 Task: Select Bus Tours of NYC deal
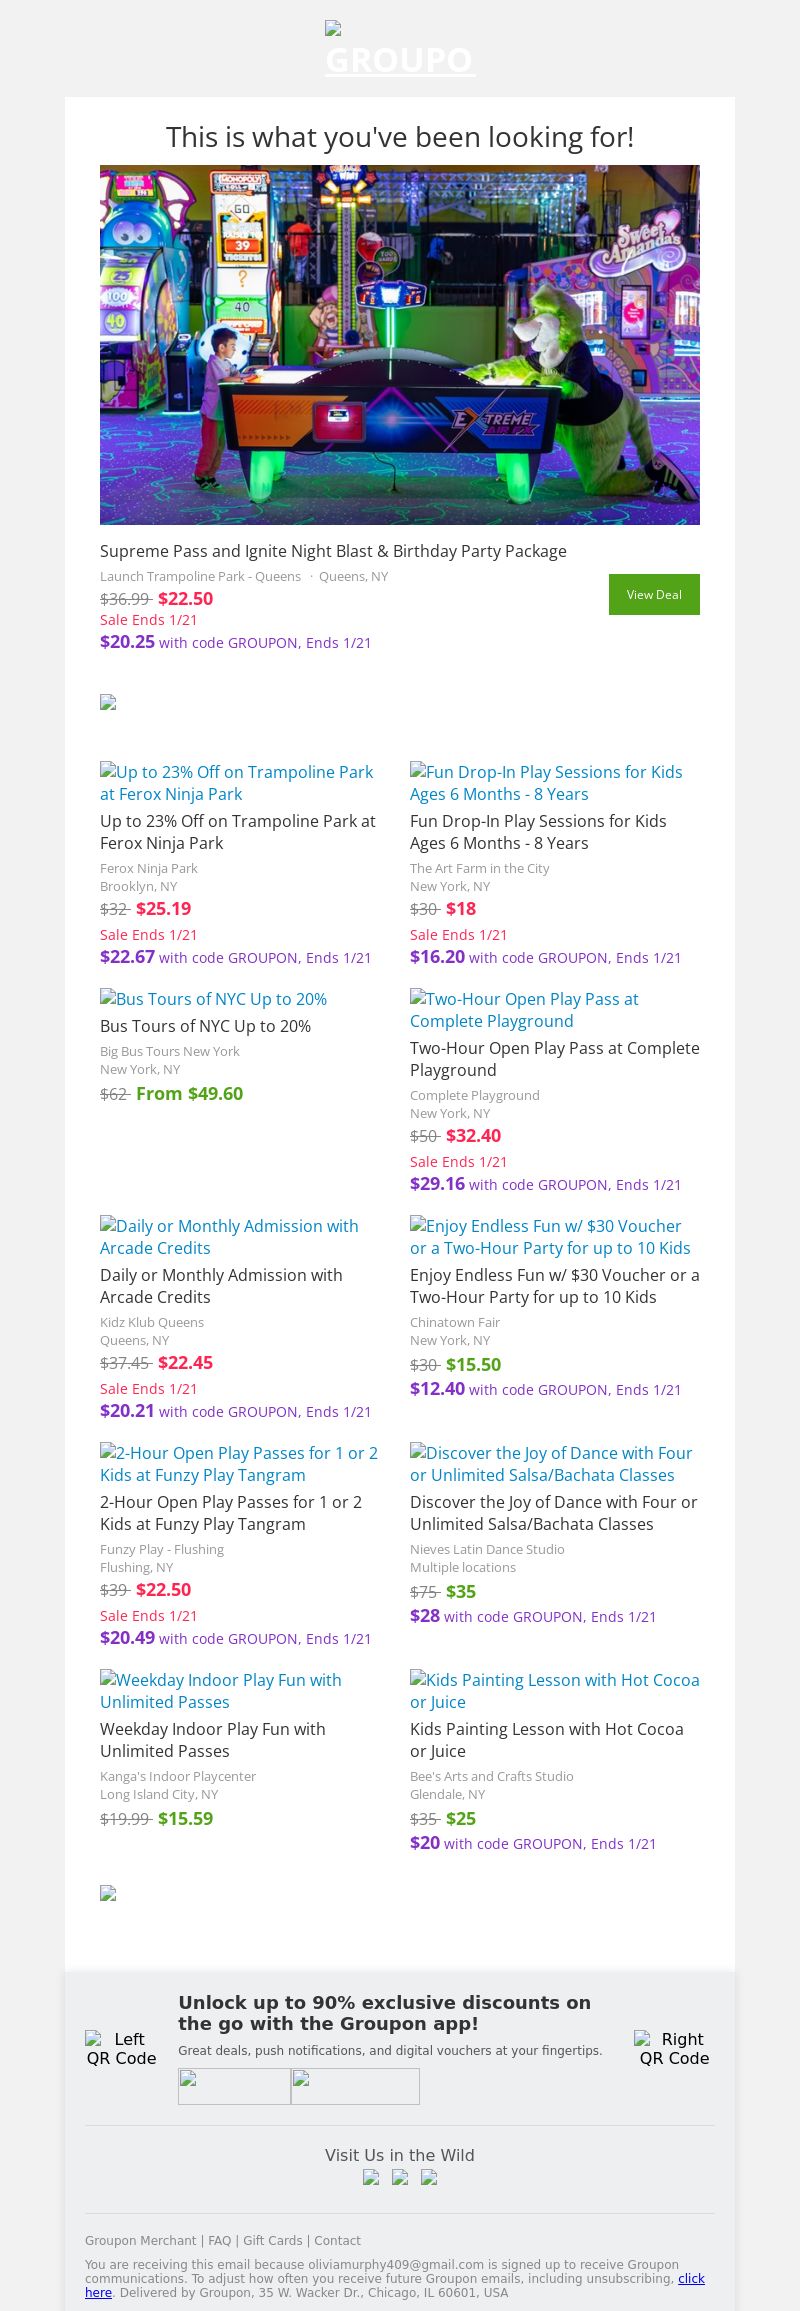pos(214,999)
